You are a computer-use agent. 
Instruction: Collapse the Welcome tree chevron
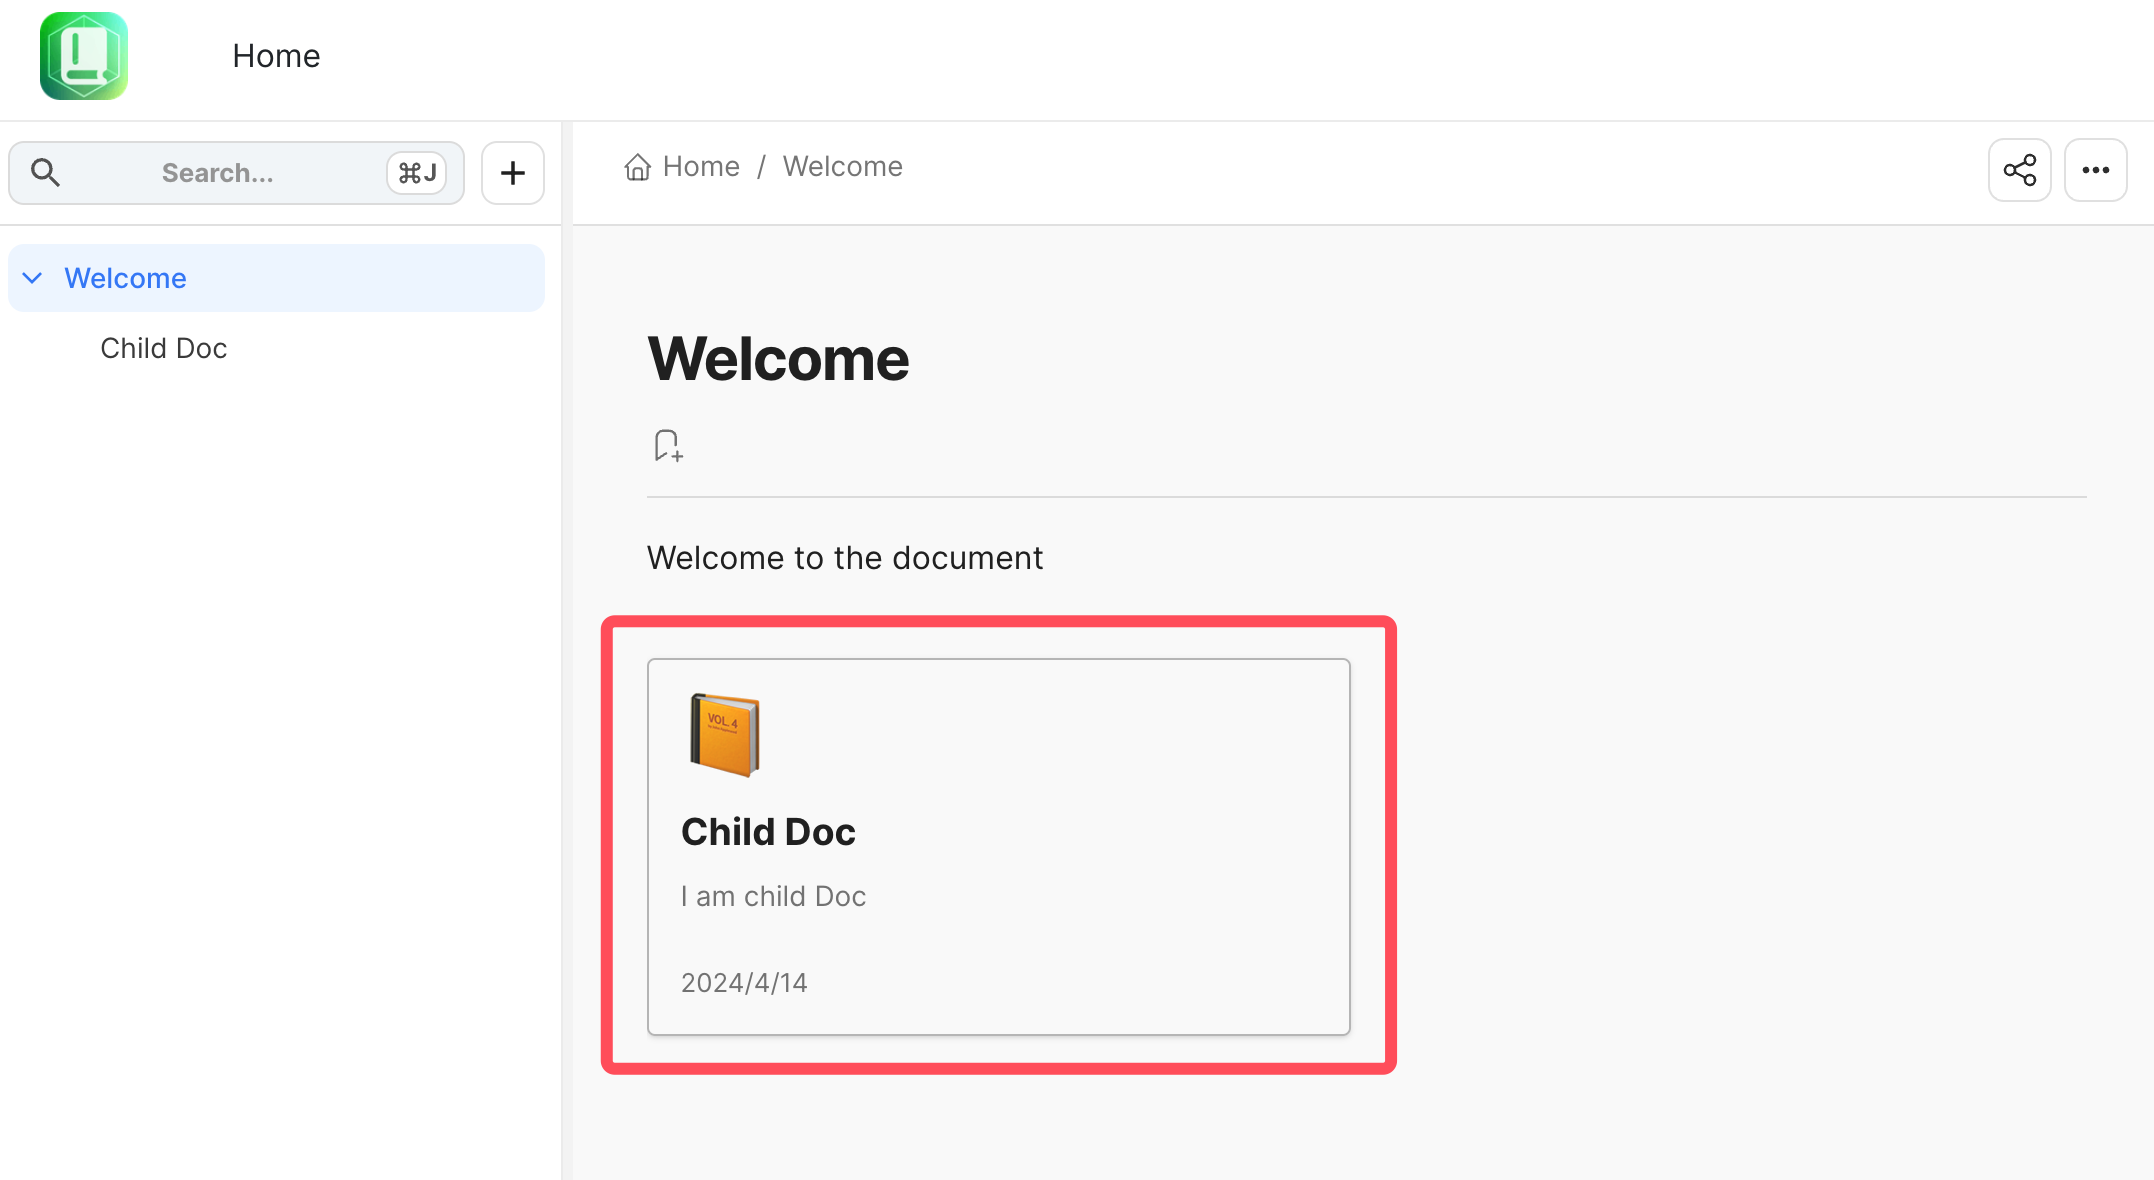(x=33, y=278)
